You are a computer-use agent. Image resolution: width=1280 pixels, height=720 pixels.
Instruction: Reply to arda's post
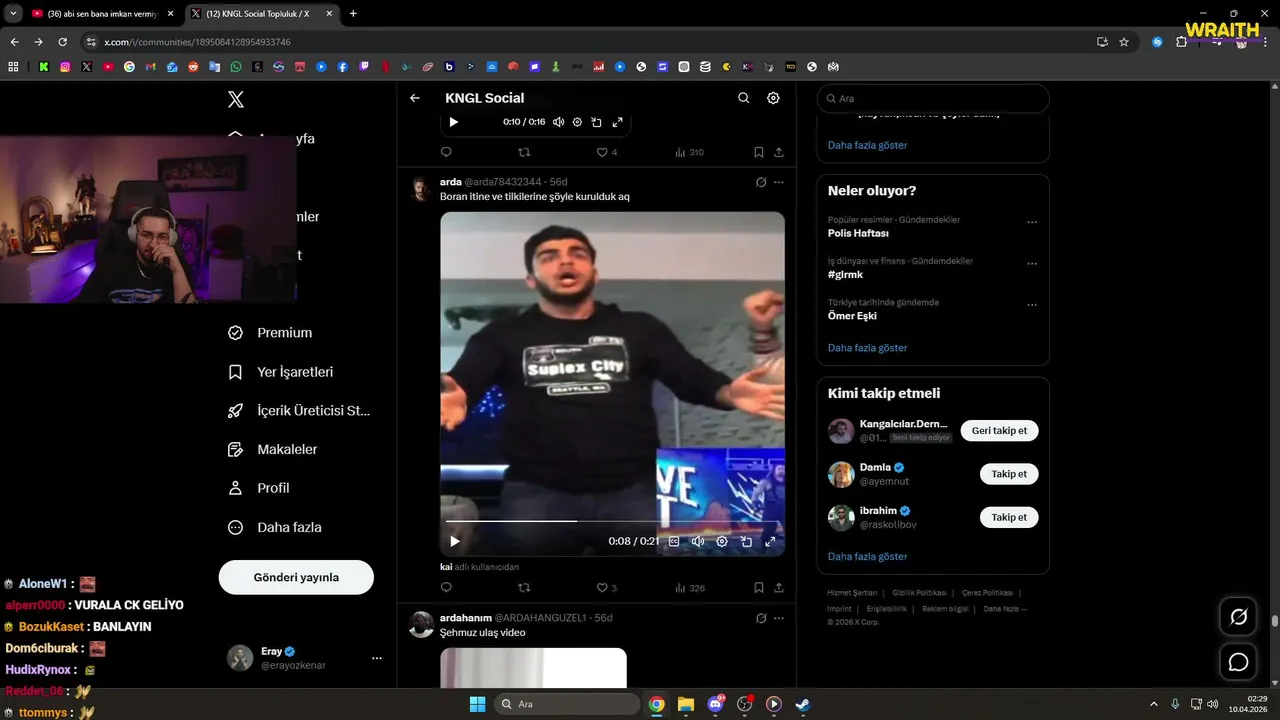(x=446, y=588)
